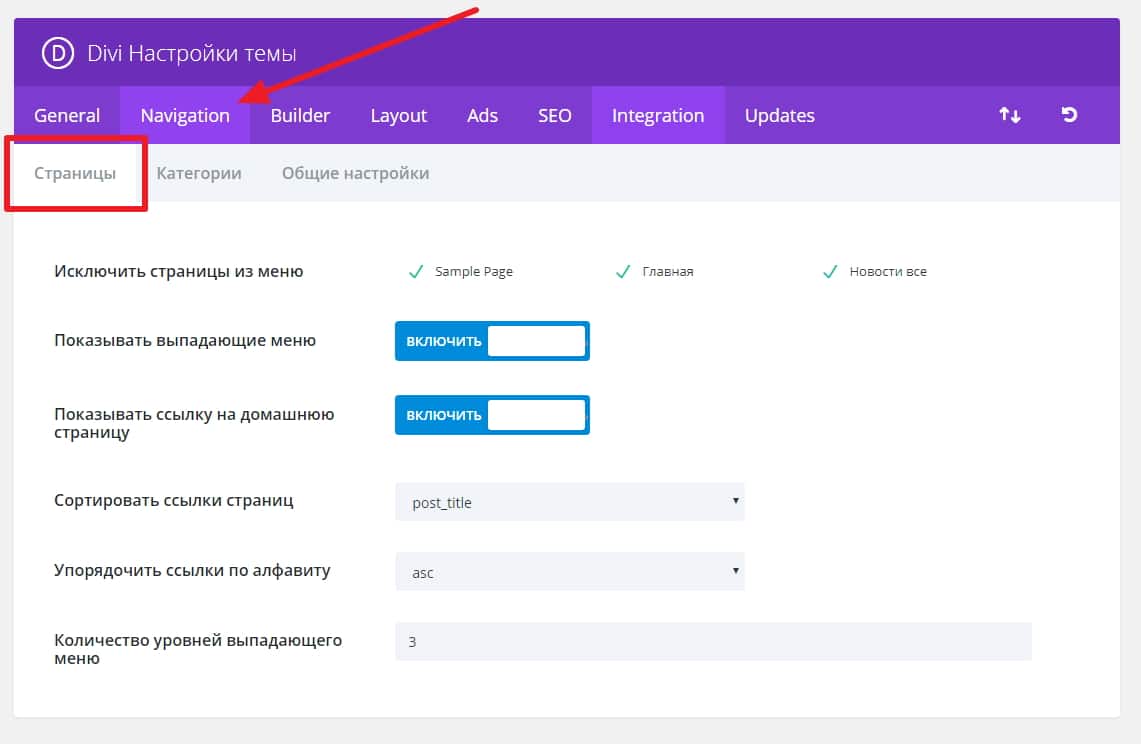
Task: Toggle the Главная page exclusion checkmark
Action: 623,272
